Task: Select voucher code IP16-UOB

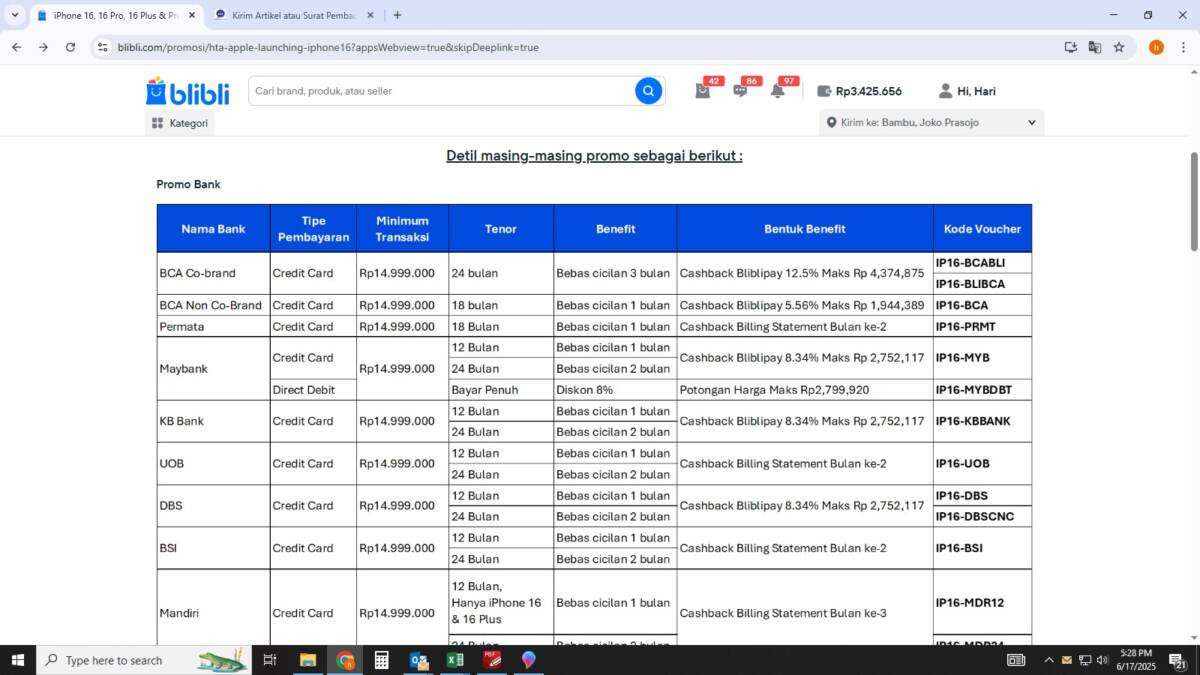Action: point(962,464)
